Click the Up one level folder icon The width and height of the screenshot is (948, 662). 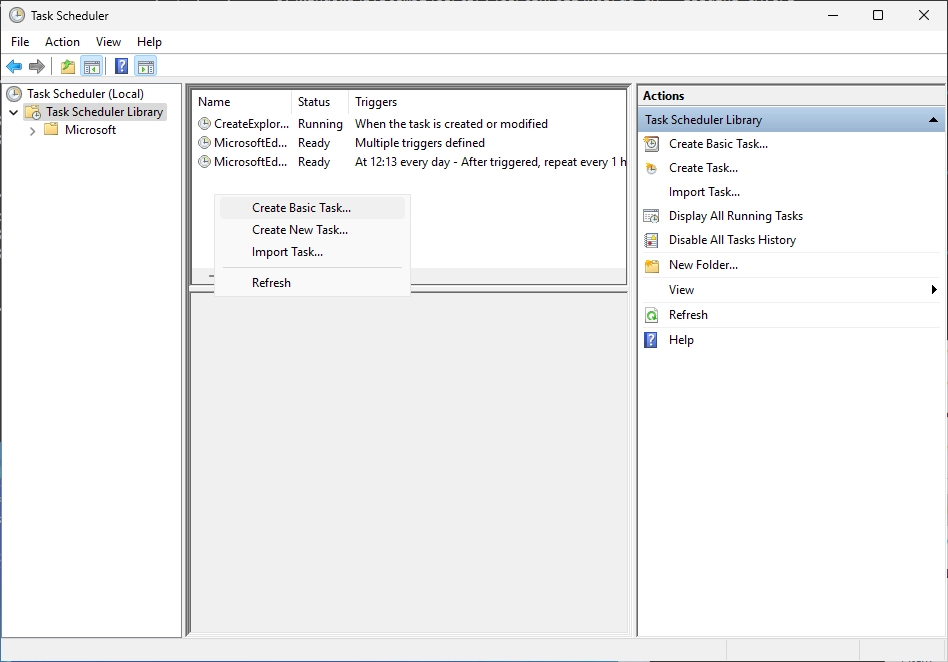68,67
